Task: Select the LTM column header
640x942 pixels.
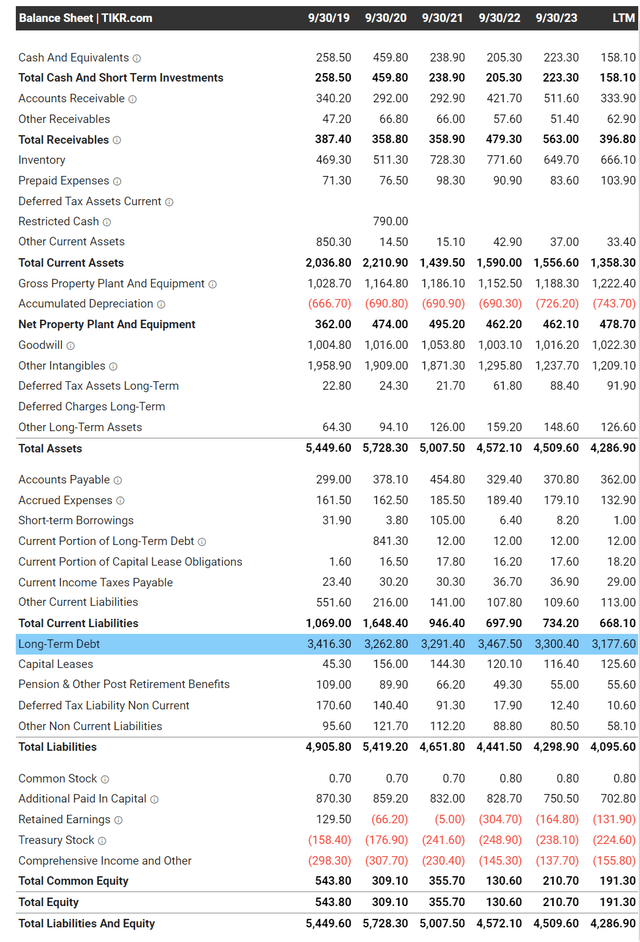Action: [x=623, y=18]
